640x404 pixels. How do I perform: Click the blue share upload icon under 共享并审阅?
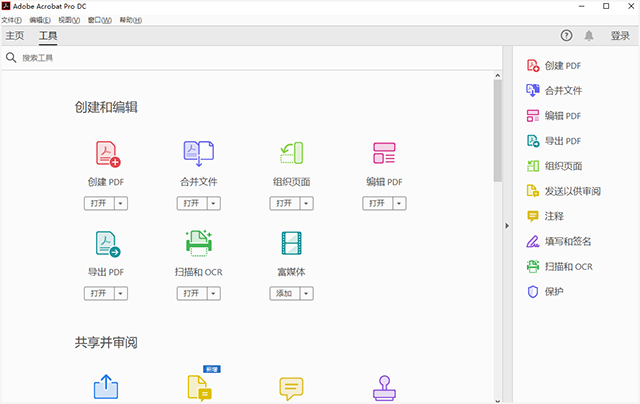[x=106, y=386]
